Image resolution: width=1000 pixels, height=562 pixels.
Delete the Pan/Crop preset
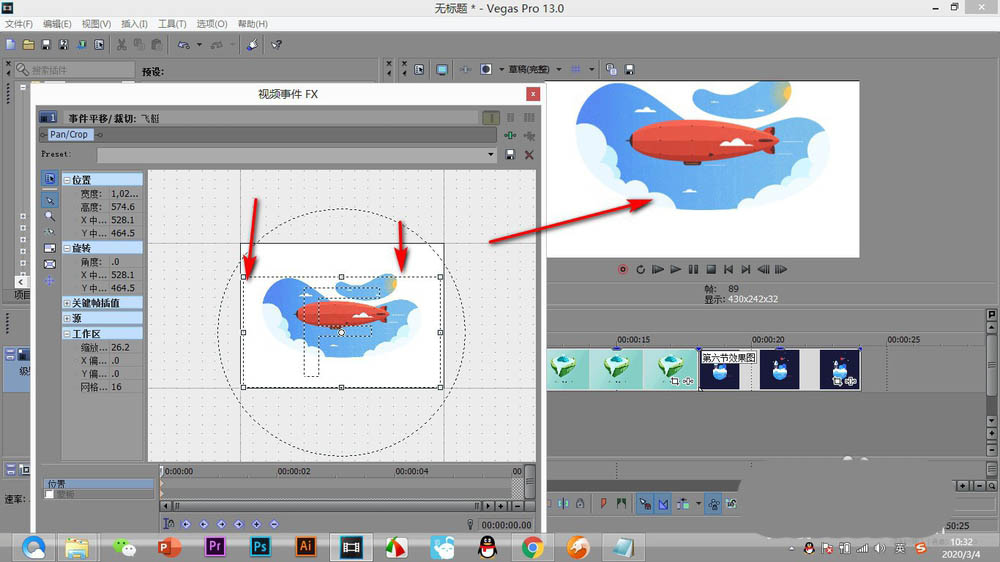tap(529, 155)
